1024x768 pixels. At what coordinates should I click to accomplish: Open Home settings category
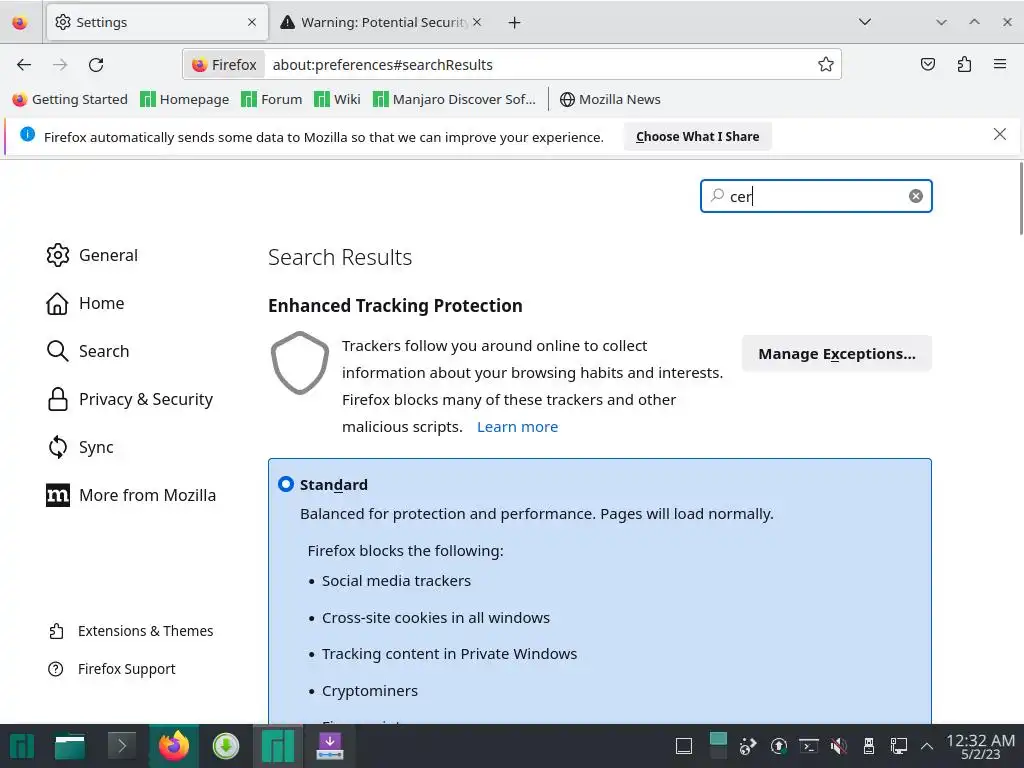[85, 303]
